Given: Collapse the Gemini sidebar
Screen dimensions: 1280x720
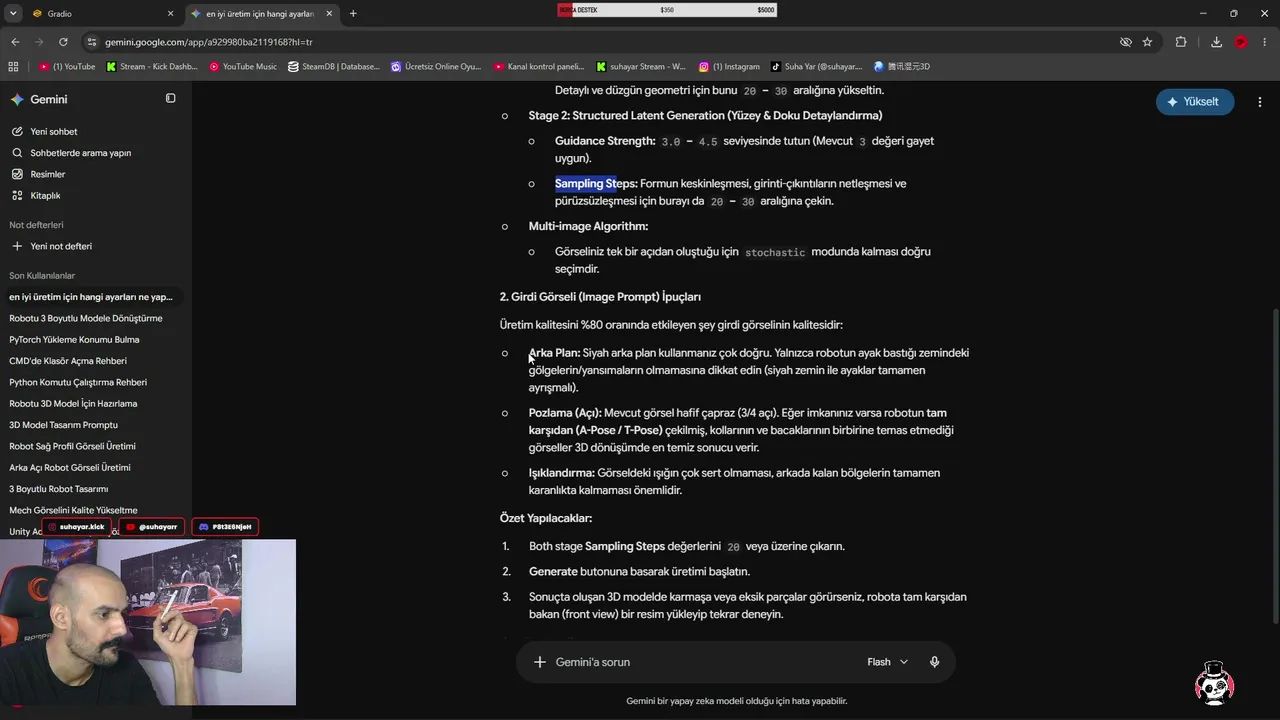Looking at the screenshot, I should pyautogui.click(x=170, y=98).
